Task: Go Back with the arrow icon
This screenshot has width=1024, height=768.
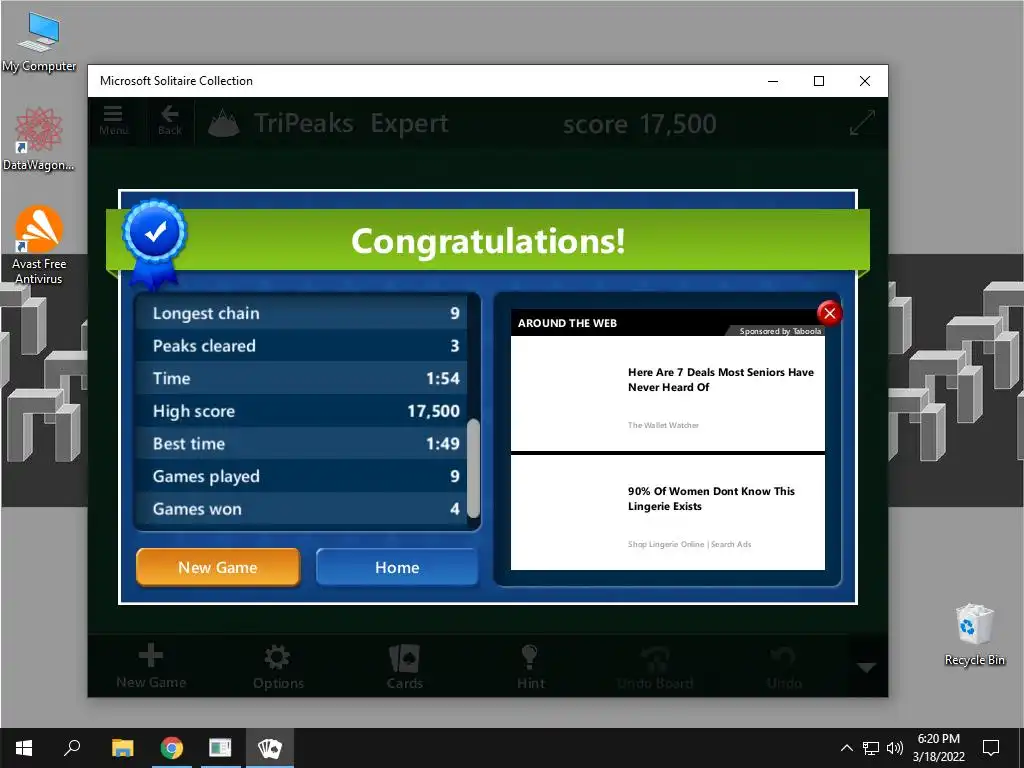Action: click(170, 120)
